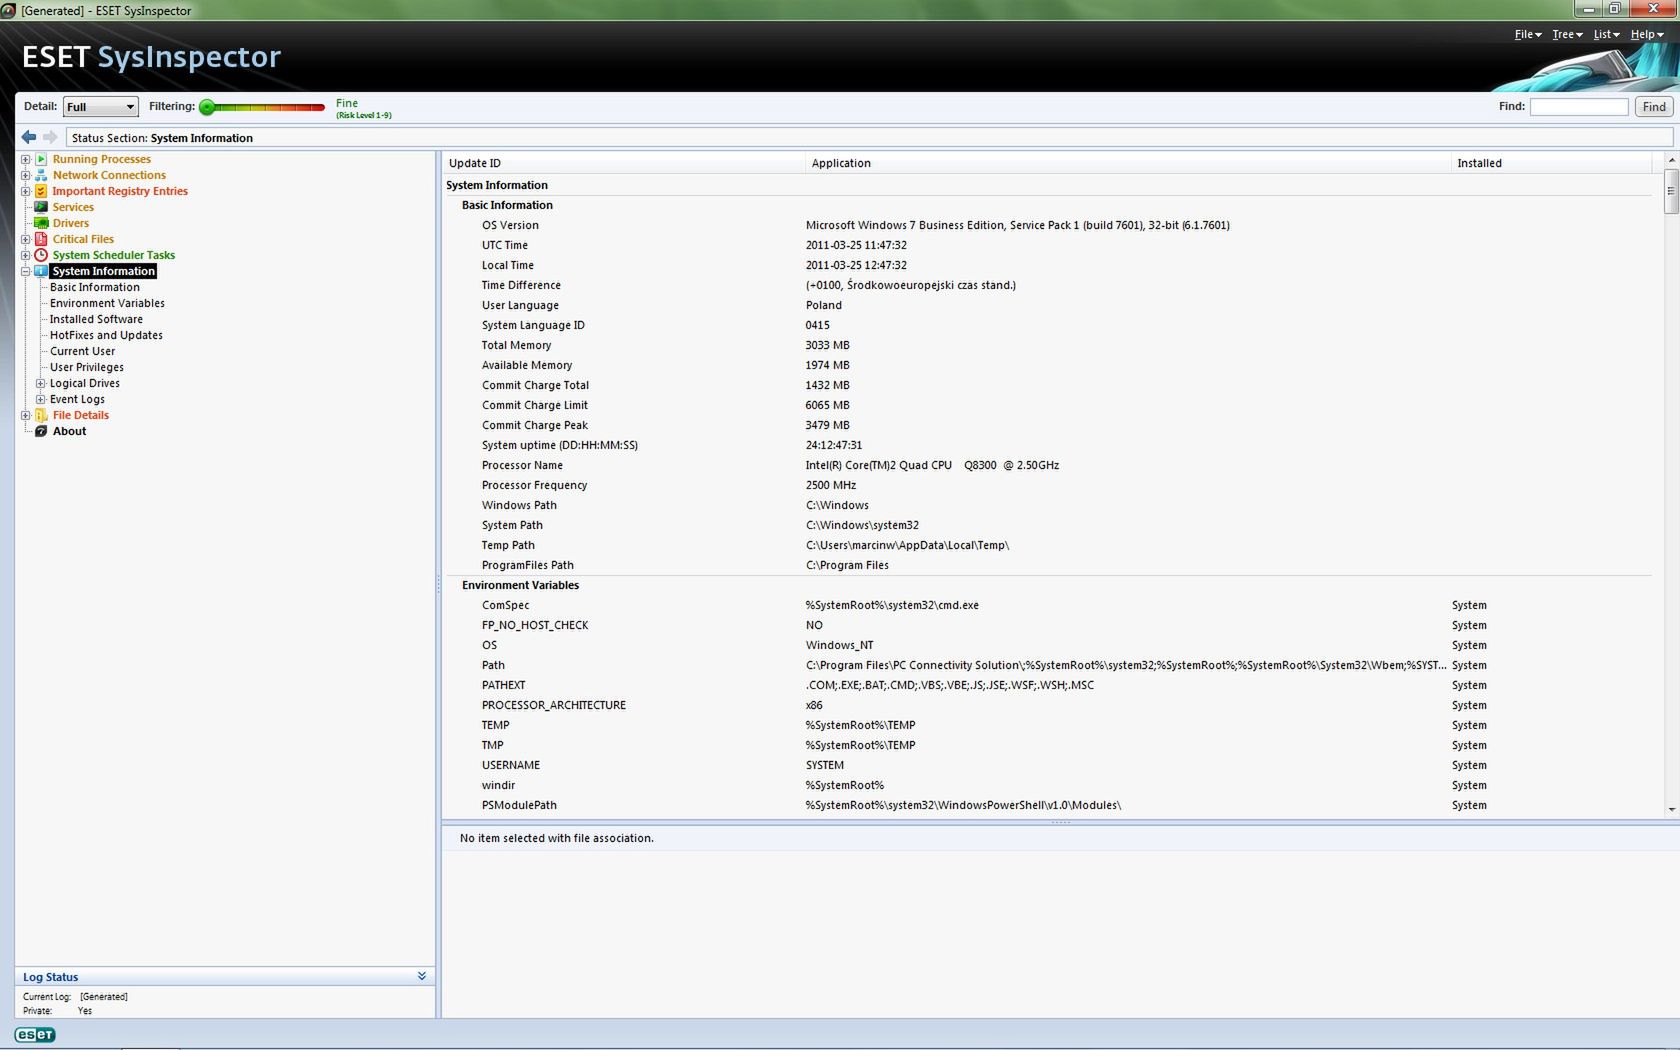Viewport: 1680px width, 1050px height.
Task: Go forward with the right arrow
Action: click(x=50, y=137)
